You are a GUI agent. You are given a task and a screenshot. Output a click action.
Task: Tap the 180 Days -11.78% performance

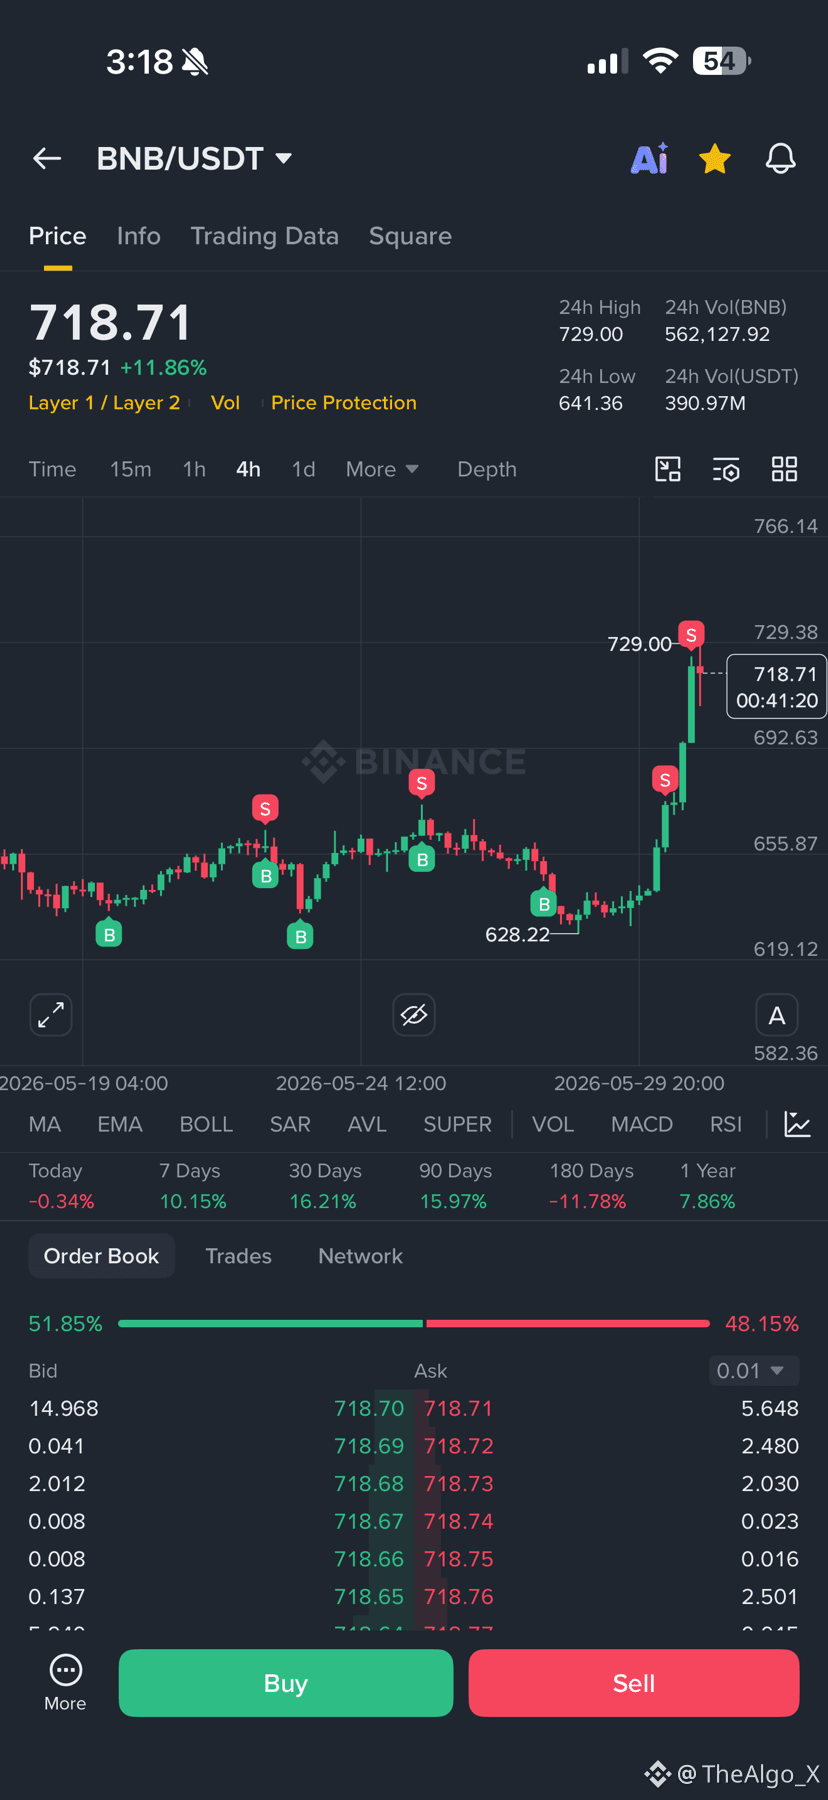click(591, 1186)
